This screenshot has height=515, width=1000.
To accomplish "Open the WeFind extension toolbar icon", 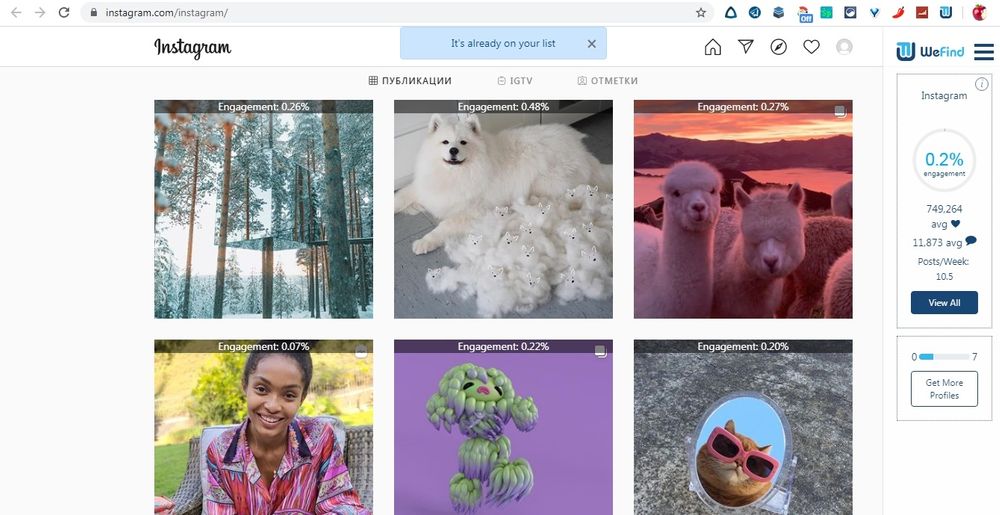I will 946,12.
